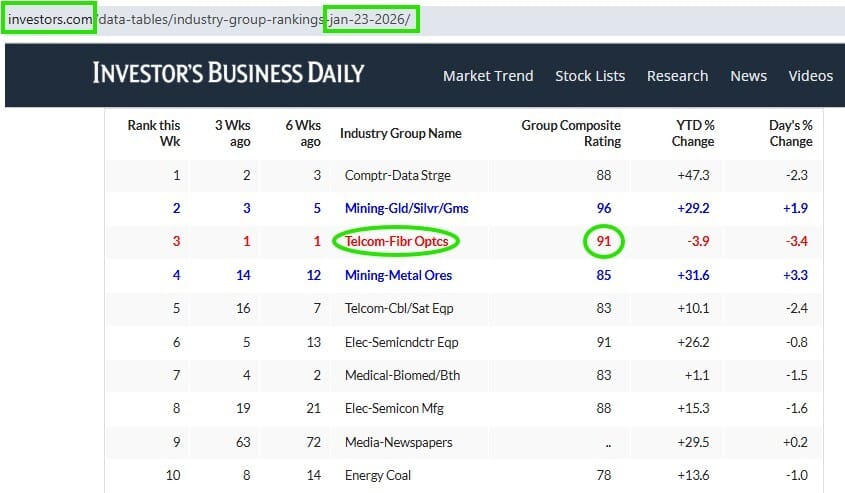845x493 pixels.
Task: Select the Elec-Semicon Mfg group name
Action: [x=394, y=408]
